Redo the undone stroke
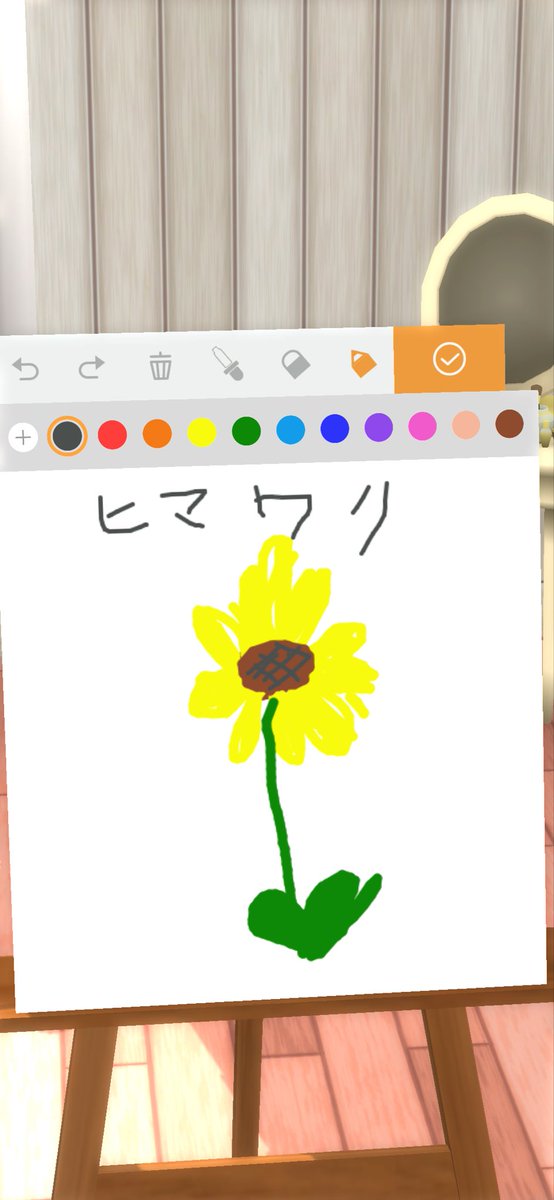554x1200 pixels. (x=92, y=368)
